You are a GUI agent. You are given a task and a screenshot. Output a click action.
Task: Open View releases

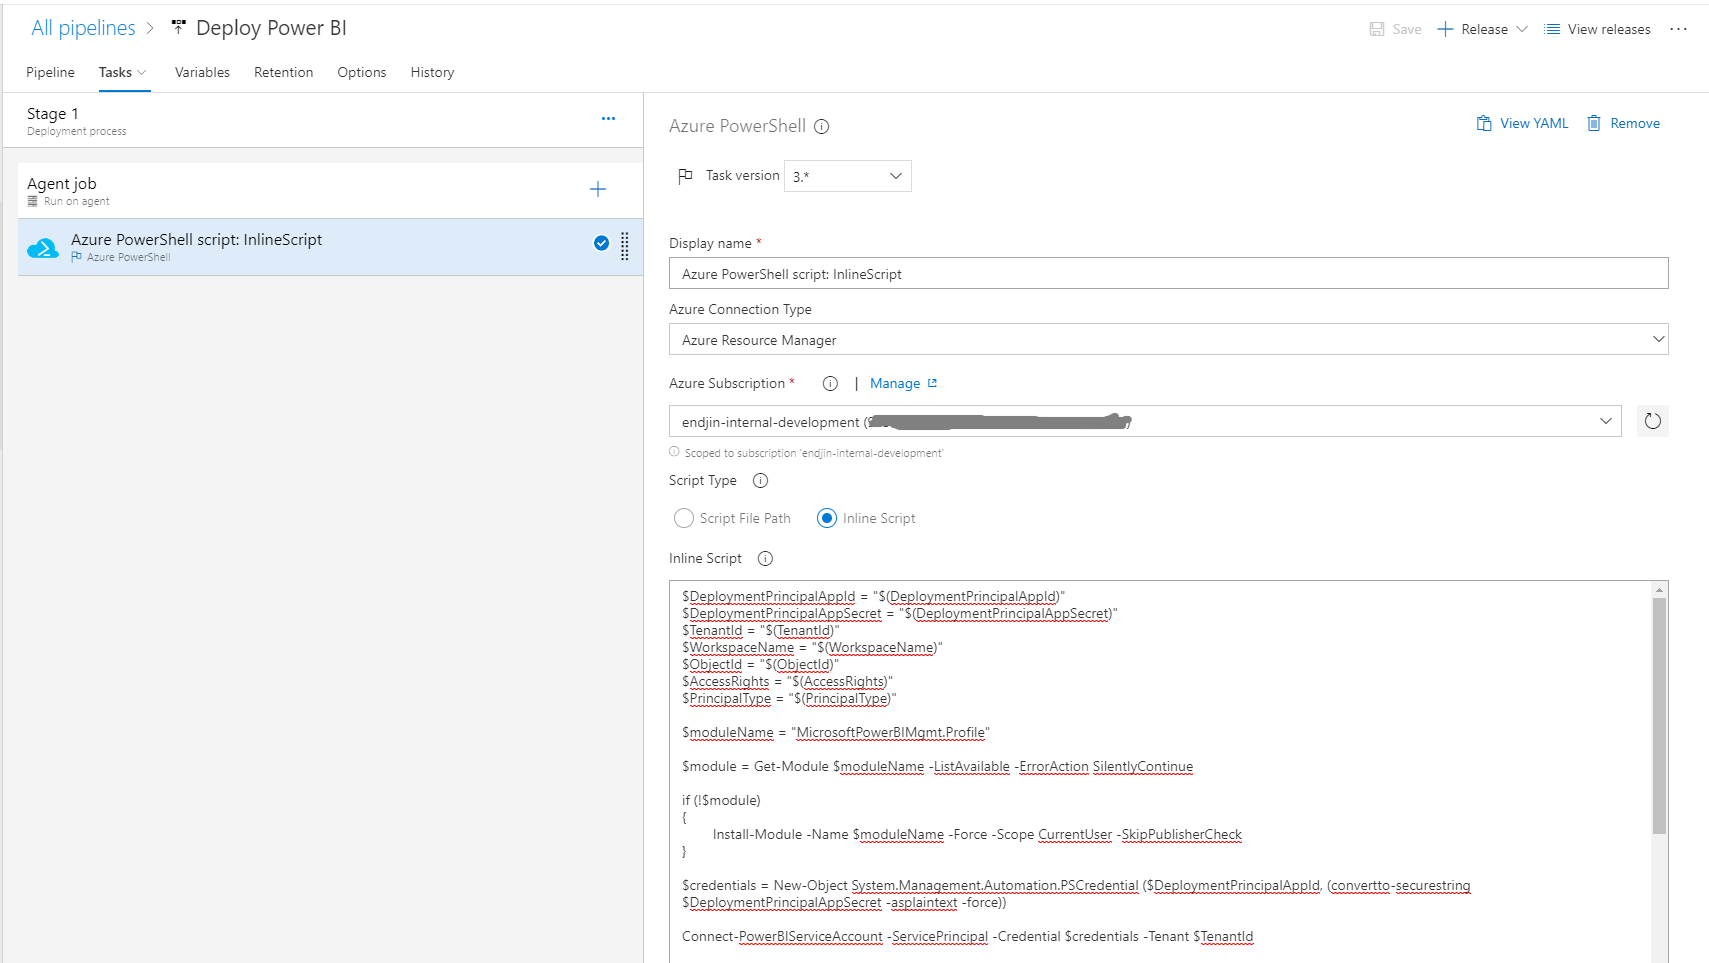[x=1598, y=29]
